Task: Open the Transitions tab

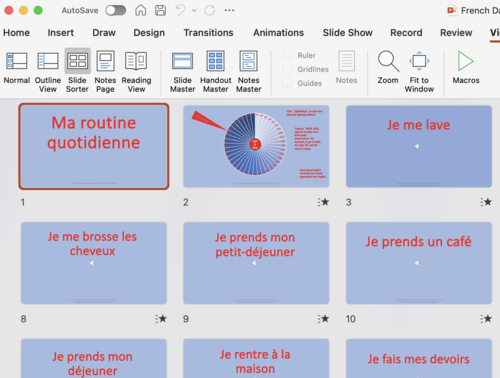Action: [208, 33]
